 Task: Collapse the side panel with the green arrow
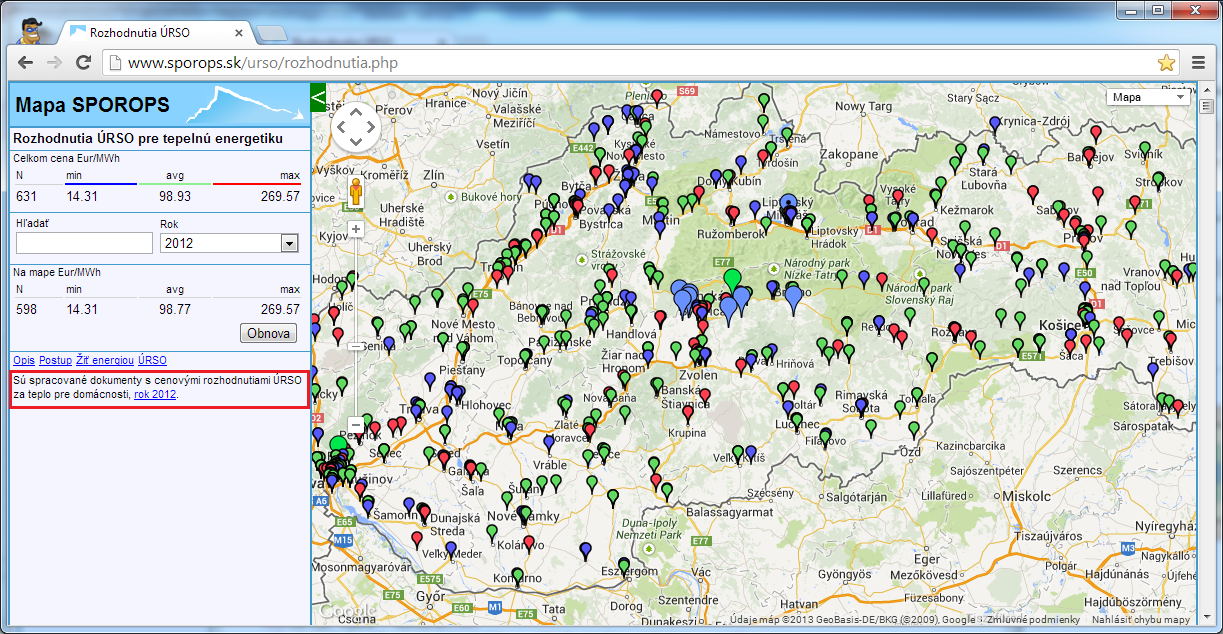coord(319,97)
